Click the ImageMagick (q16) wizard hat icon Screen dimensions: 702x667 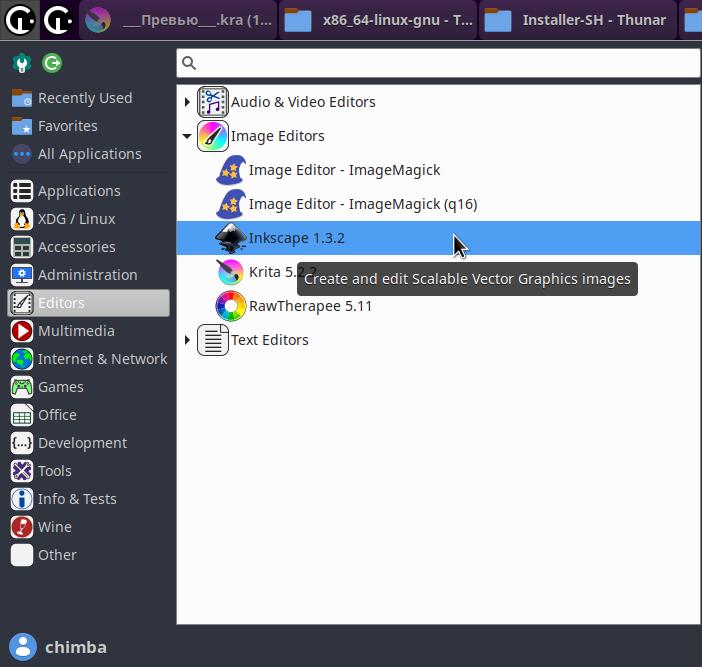[x=231, y=204]
